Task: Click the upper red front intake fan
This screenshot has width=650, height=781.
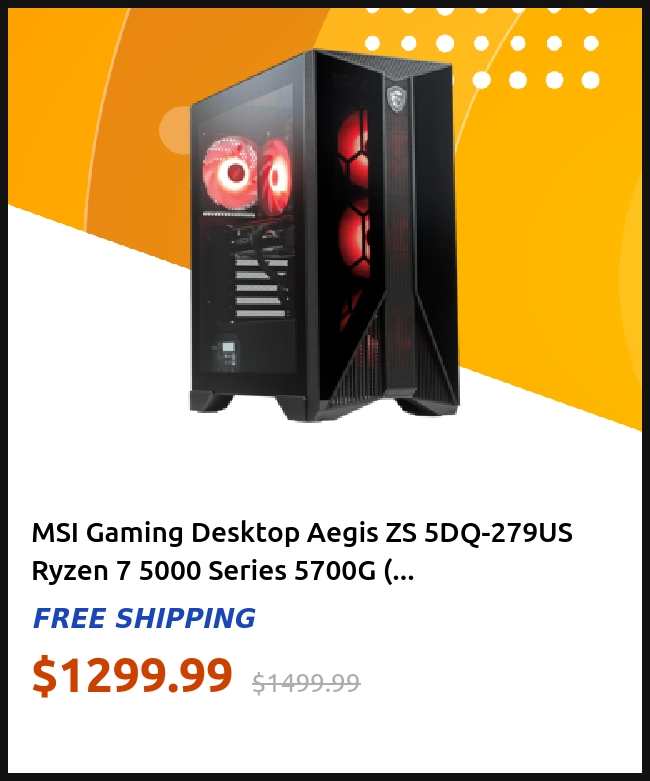Action: [354, 151]
